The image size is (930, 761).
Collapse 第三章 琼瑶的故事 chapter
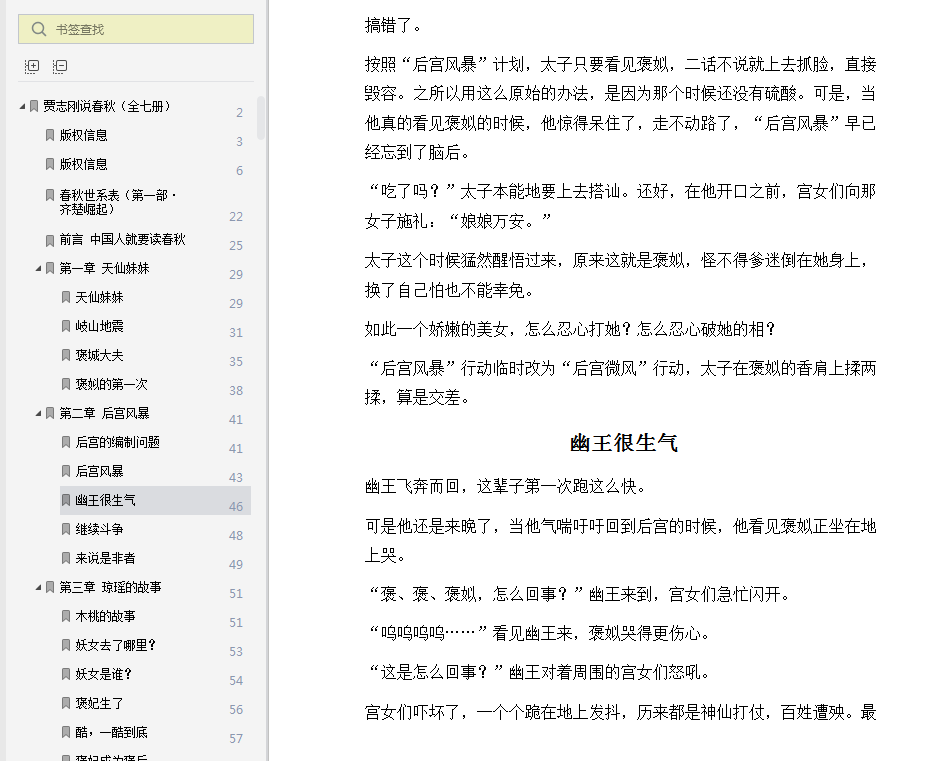point(39,588)
